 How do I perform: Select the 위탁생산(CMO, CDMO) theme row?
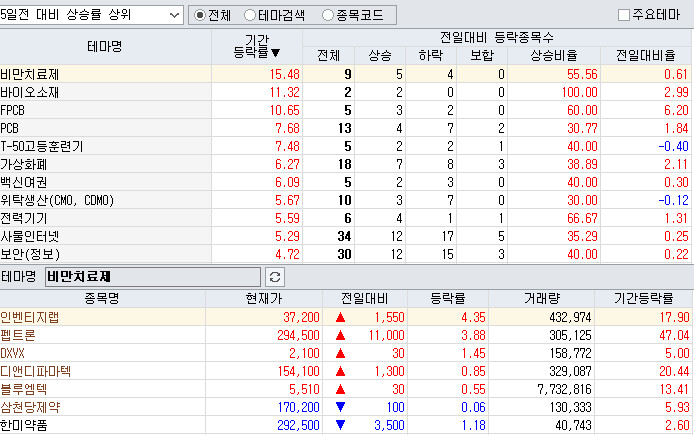(345, 200)
